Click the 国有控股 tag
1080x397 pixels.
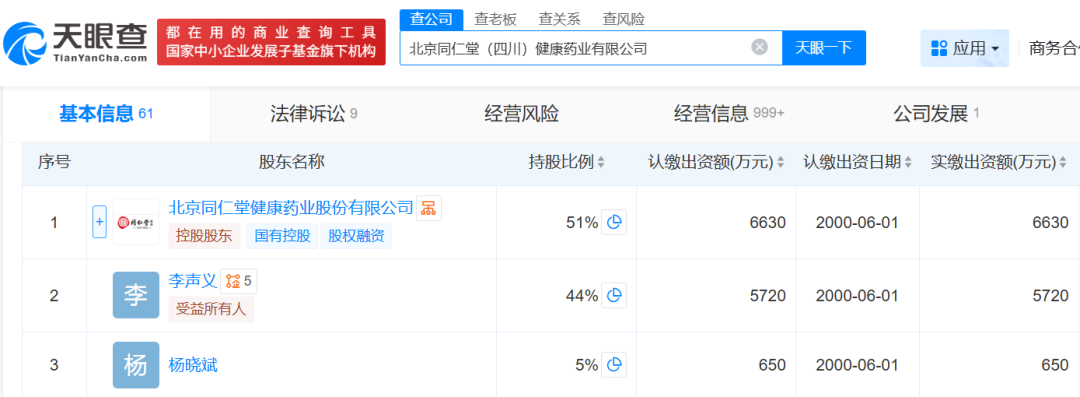point(282,236)
